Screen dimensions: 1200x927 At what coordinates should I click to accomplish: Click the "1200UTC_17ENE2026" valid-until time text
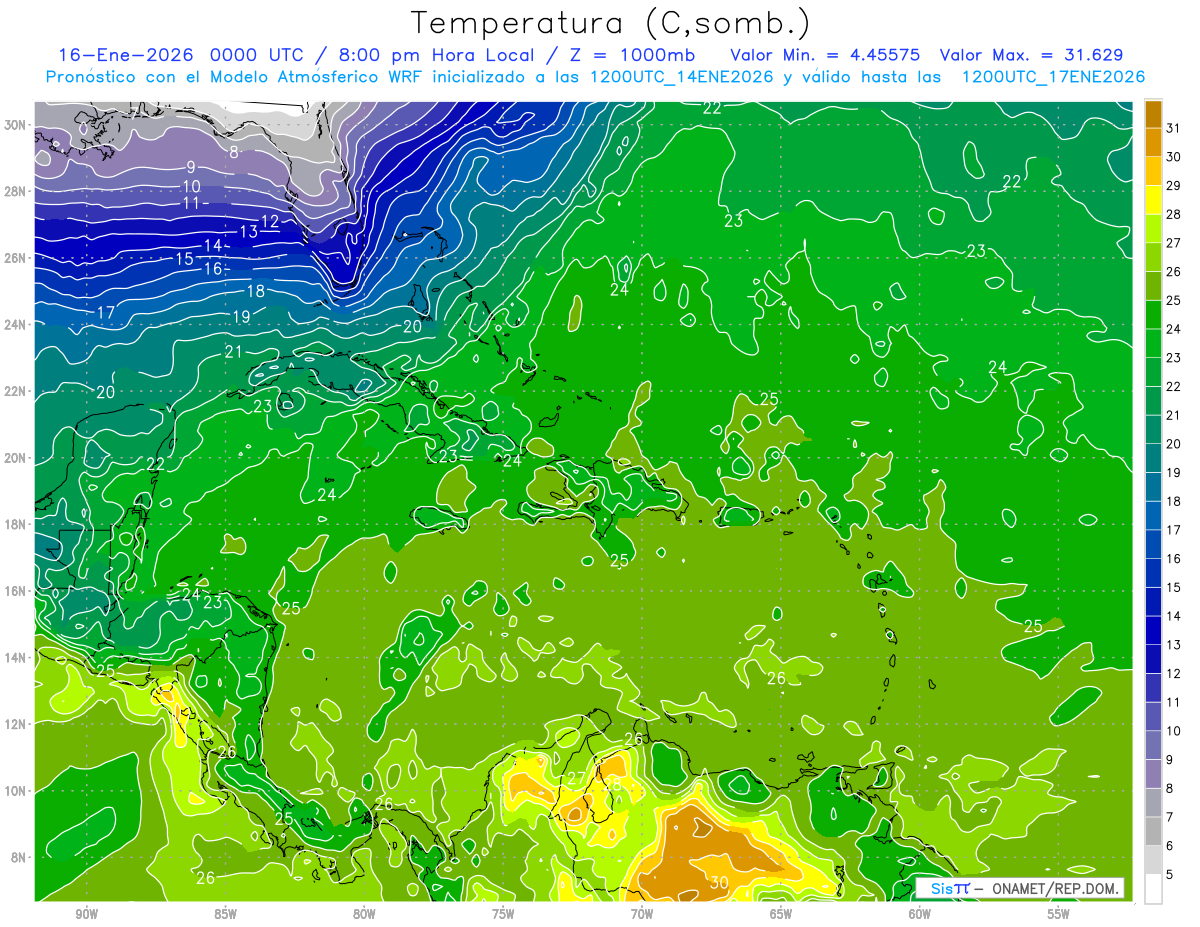click(1053, 77)
